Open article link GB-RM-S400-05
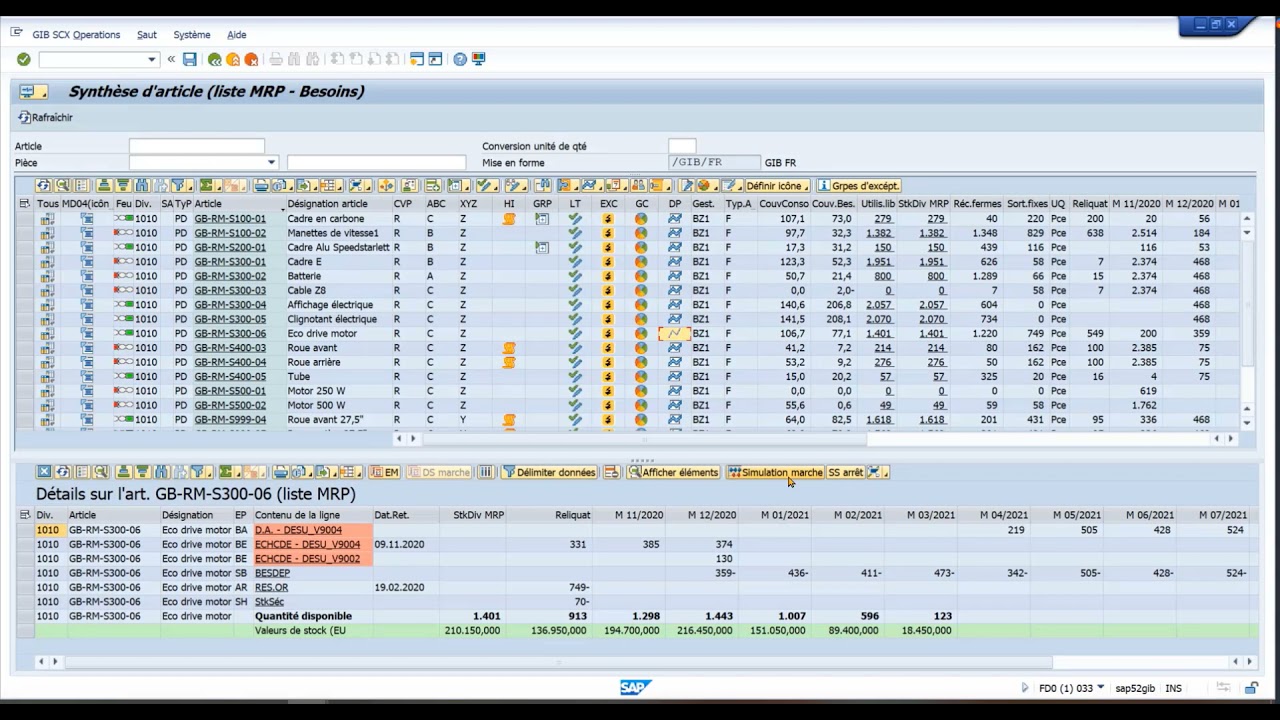 tap(230, 377)
